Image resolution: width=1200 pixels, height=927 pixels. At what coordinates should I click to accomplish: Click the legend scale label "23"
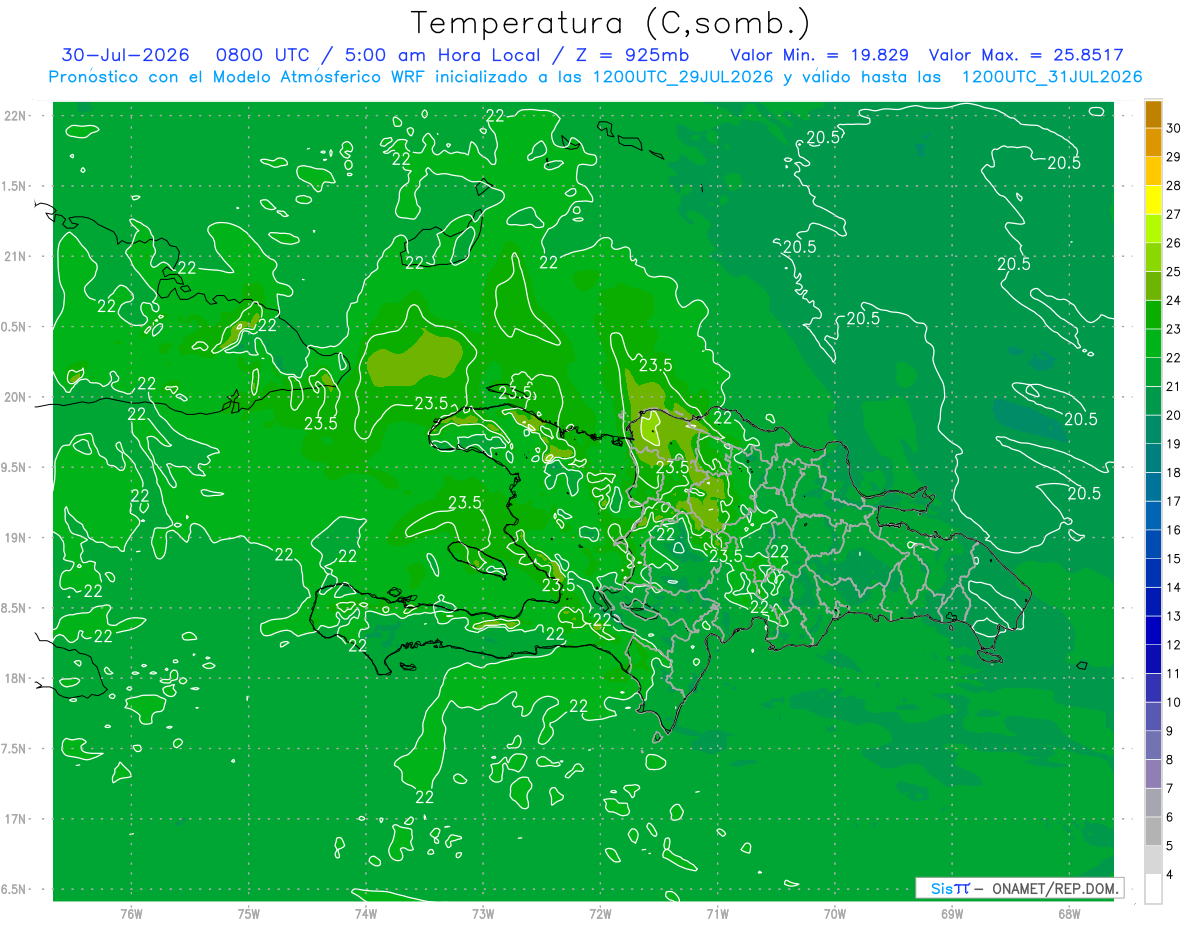(x=1174, y=328)
